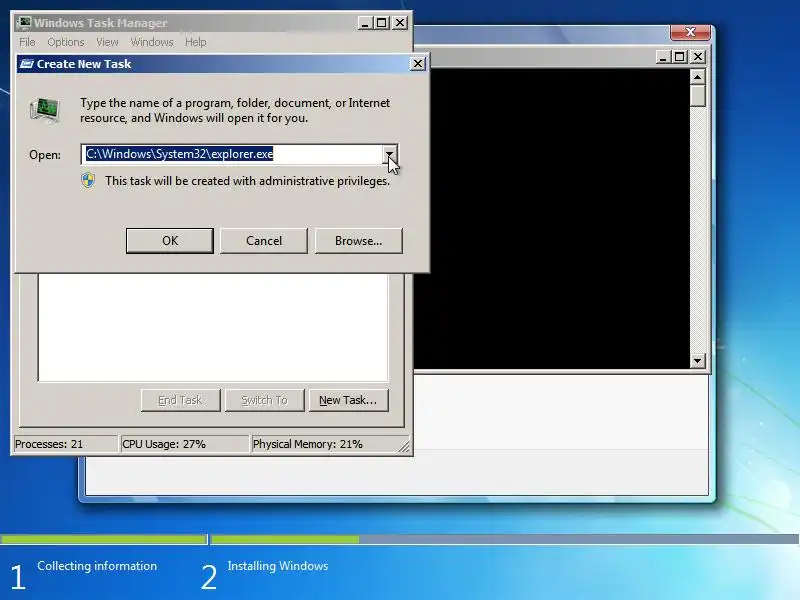Click the command prompt scrollbar thumb
The width and height of the screenshot is (800, 600).
[x=697, y=96]
